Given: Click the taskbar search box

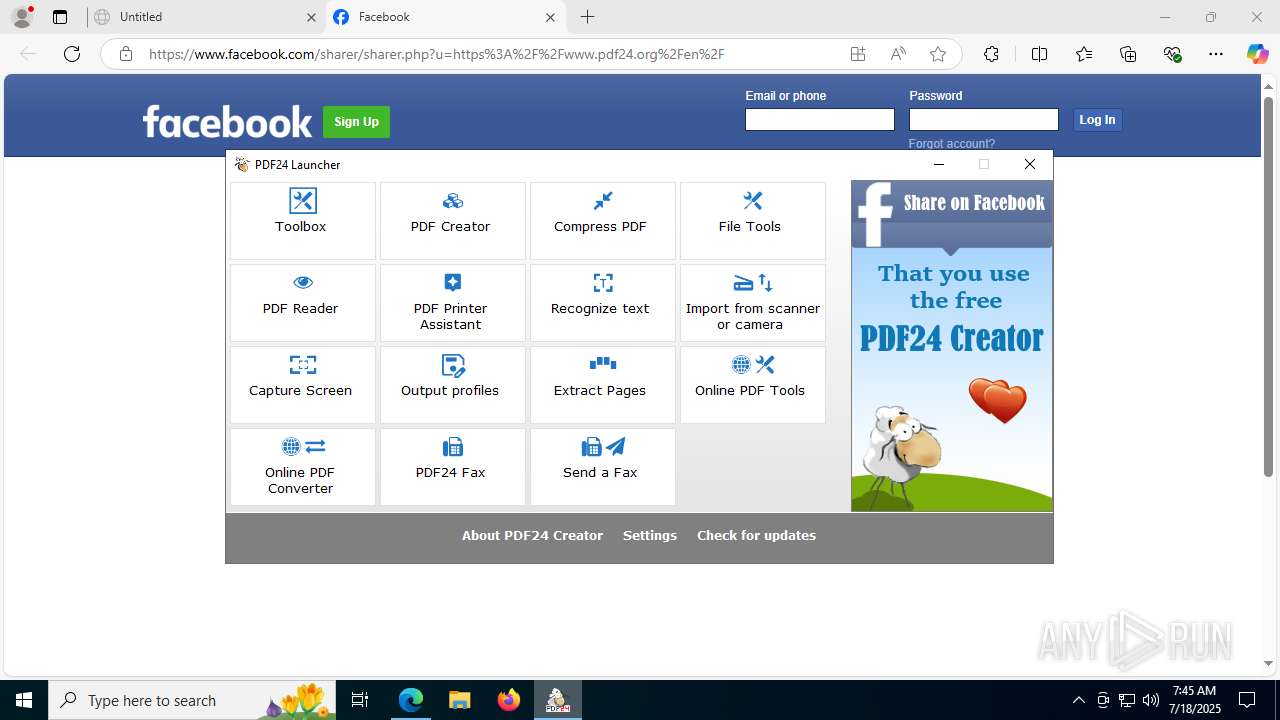Looking at the screenshot, I should (x=192, y=700).
